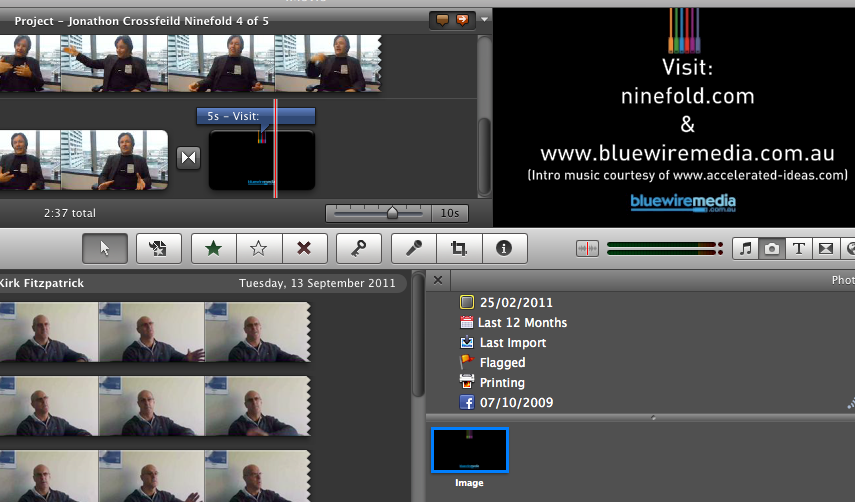
Task: Click the '2:37 total' duration text
Action: (x=70, y=213)
